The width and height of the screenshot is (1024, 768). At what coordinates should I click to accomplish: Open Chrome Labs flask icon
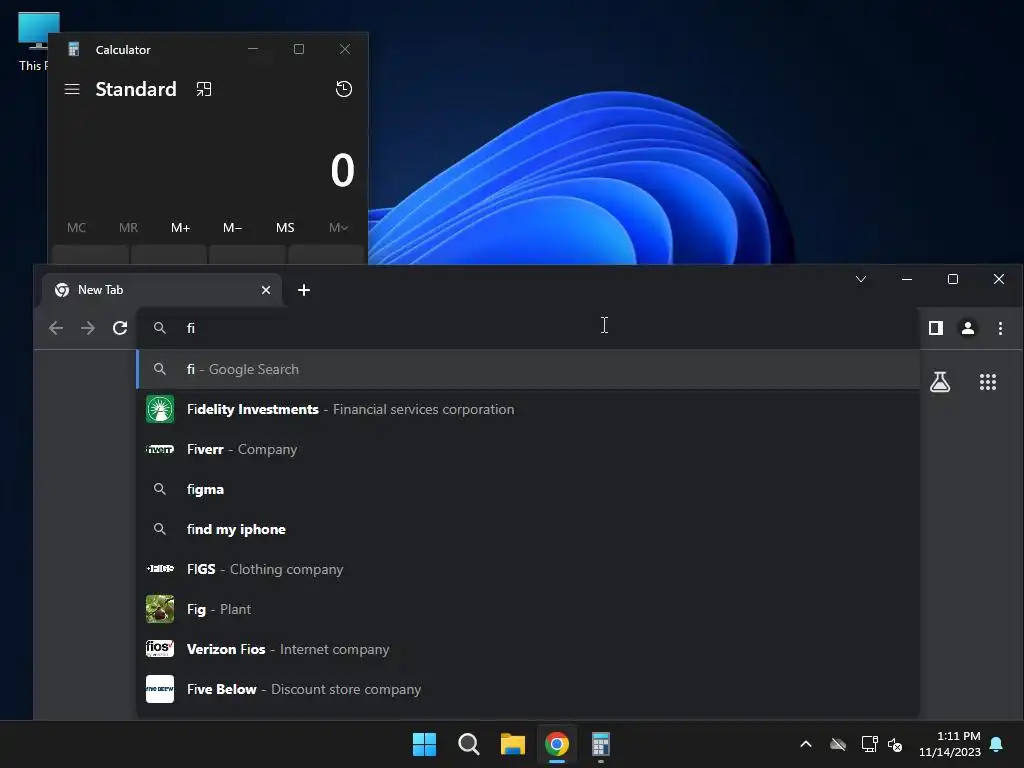tap(940, 382)
